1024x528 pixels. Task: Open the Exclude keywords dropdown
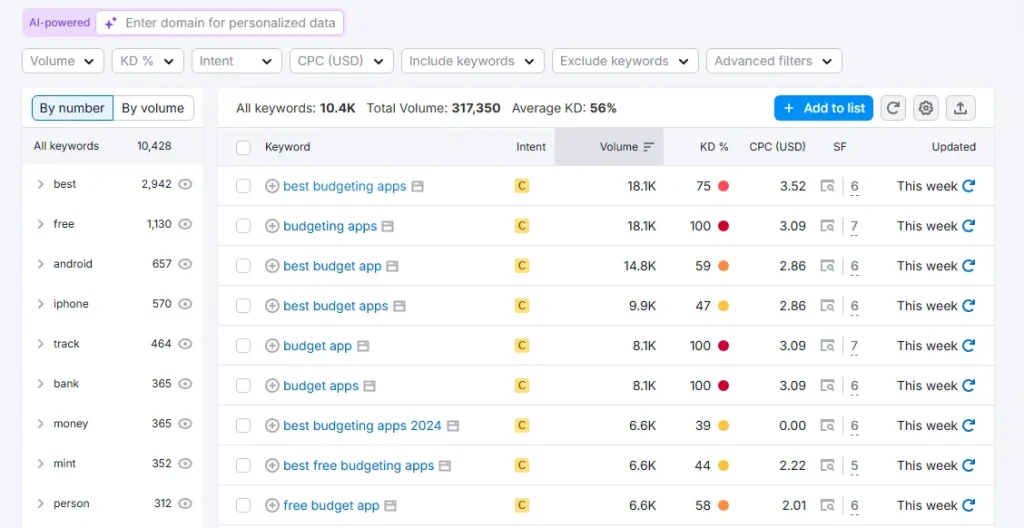coord(625,61)
